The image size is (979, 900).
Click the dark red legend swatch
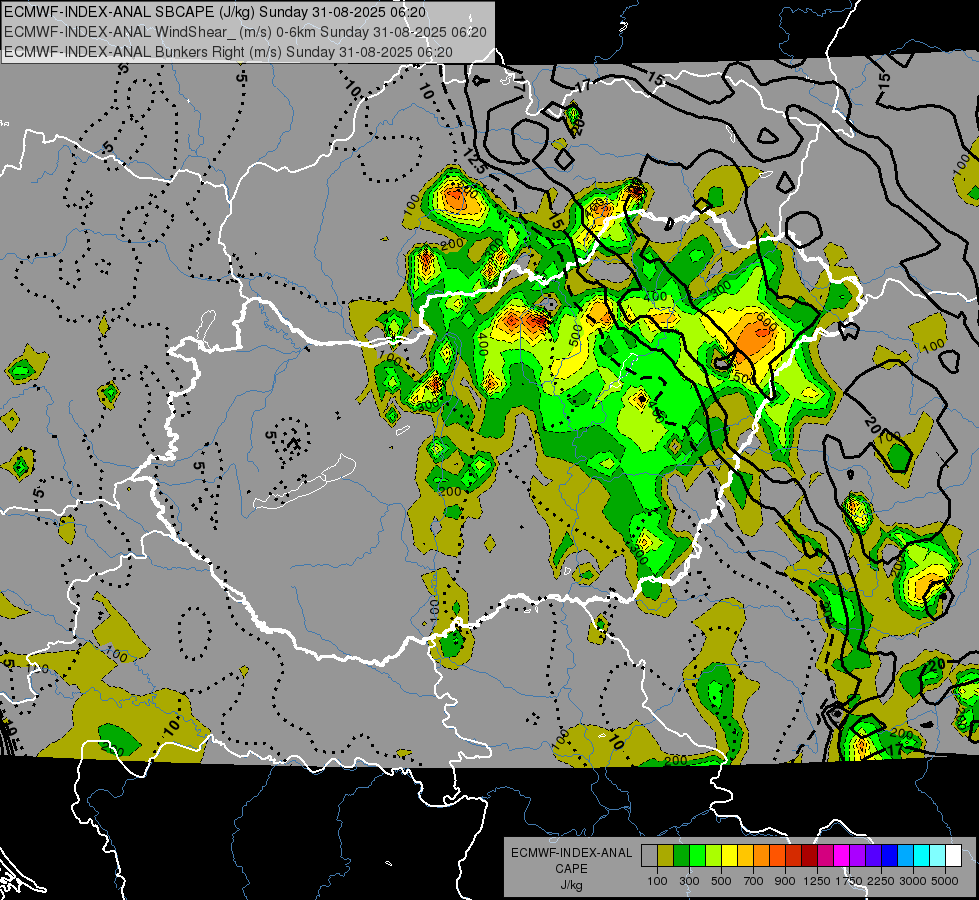click(810, 855)
